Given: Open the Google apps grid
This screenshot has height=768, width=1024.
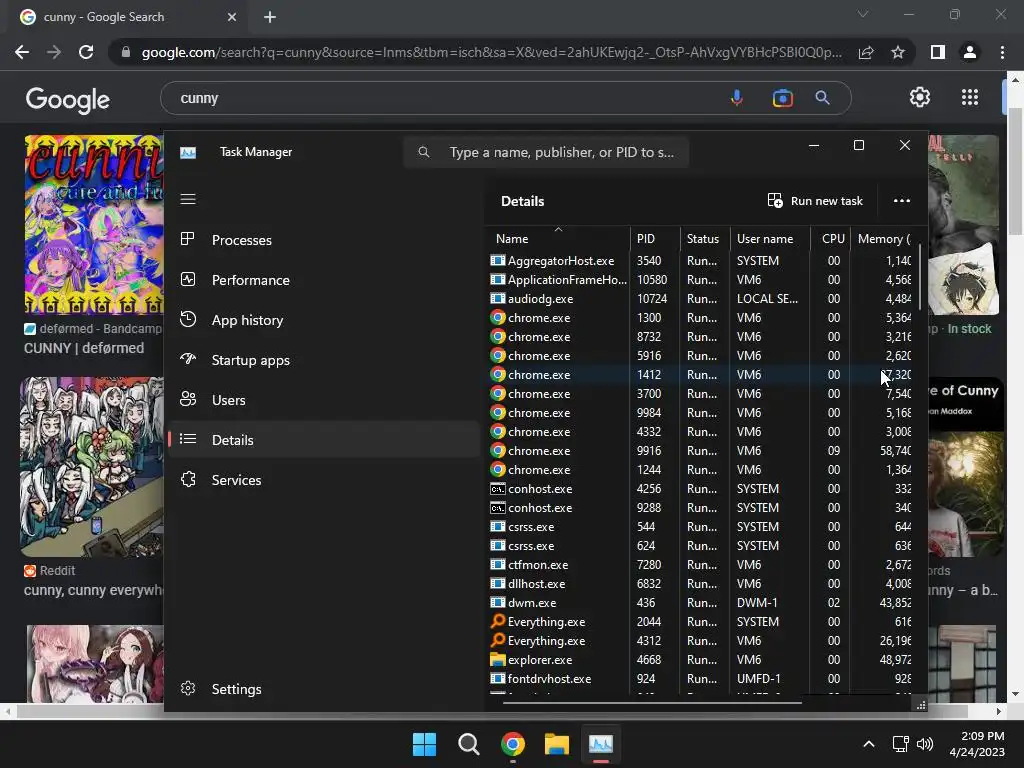Looking at the screenshot, I should point(970,97).
